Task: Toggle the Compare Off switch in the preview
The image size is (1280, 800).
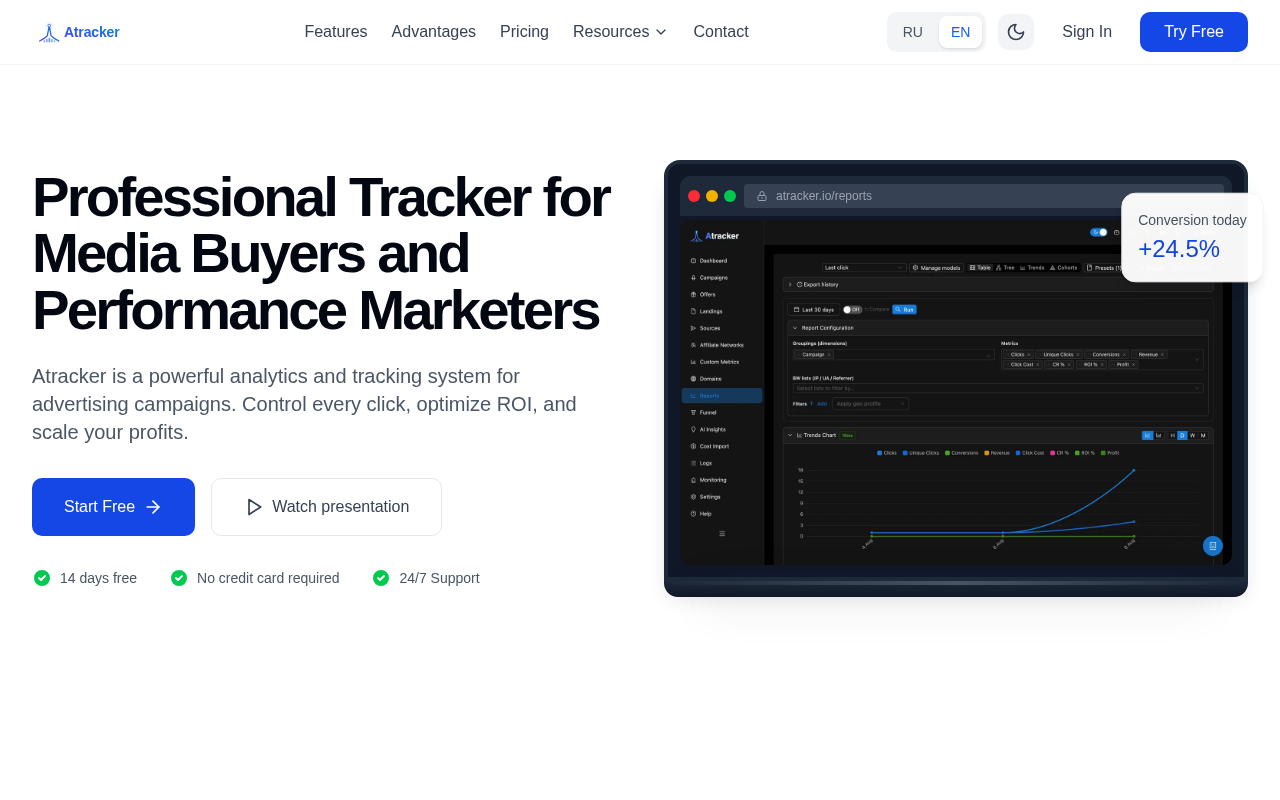Action: pyautogui.click(x=852, y=309)
